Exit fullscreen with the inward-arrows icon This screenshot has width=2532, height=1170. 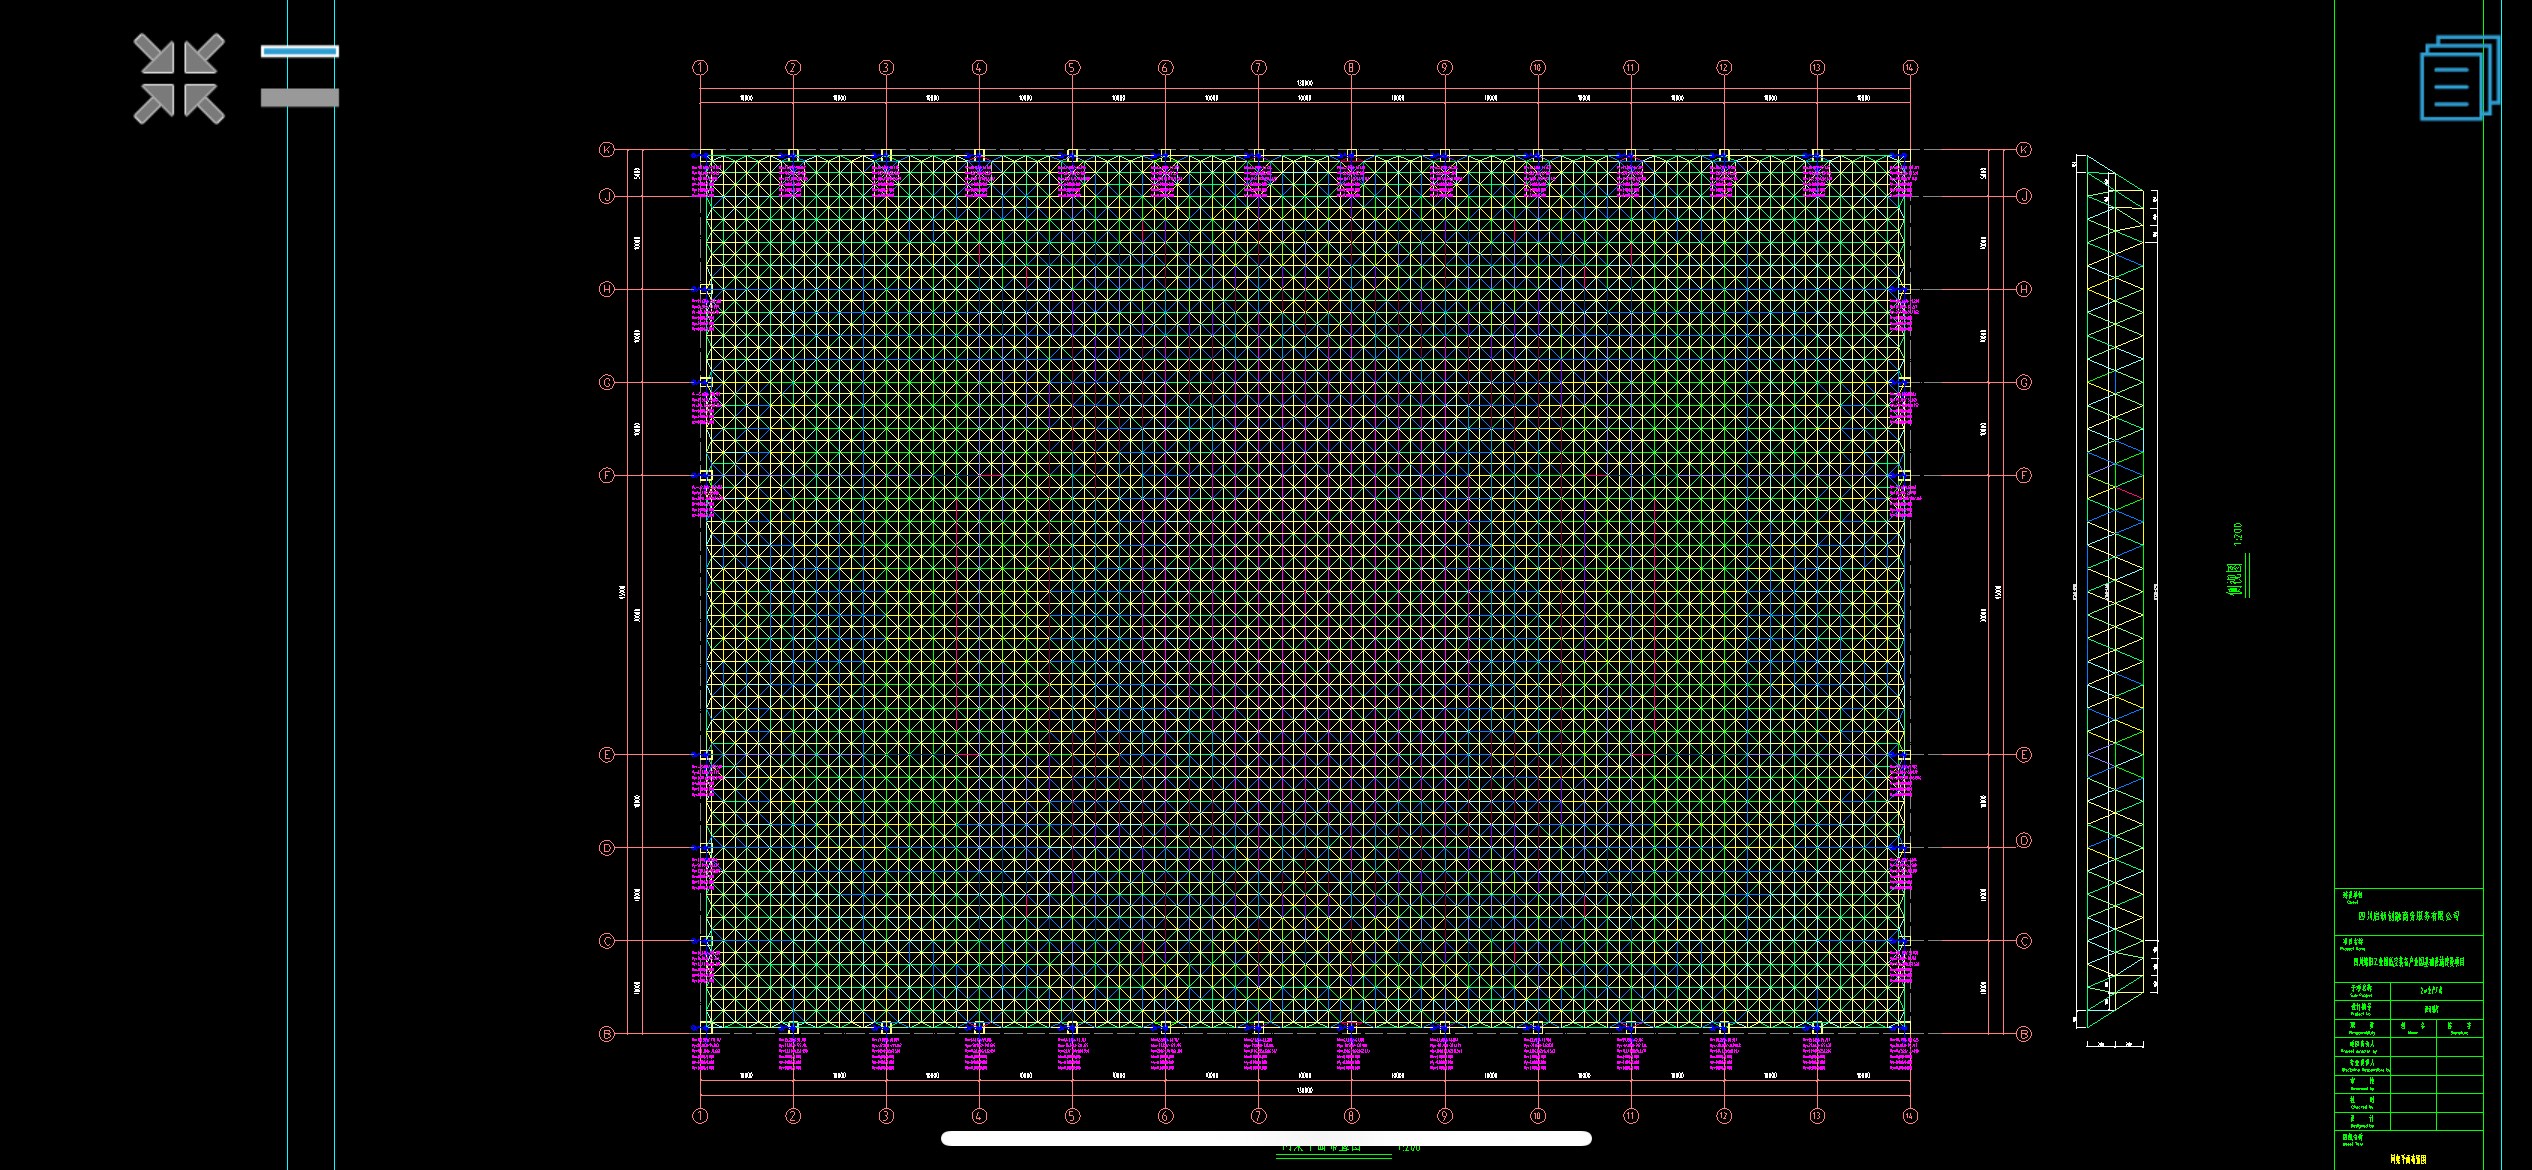tap(179, 79)
